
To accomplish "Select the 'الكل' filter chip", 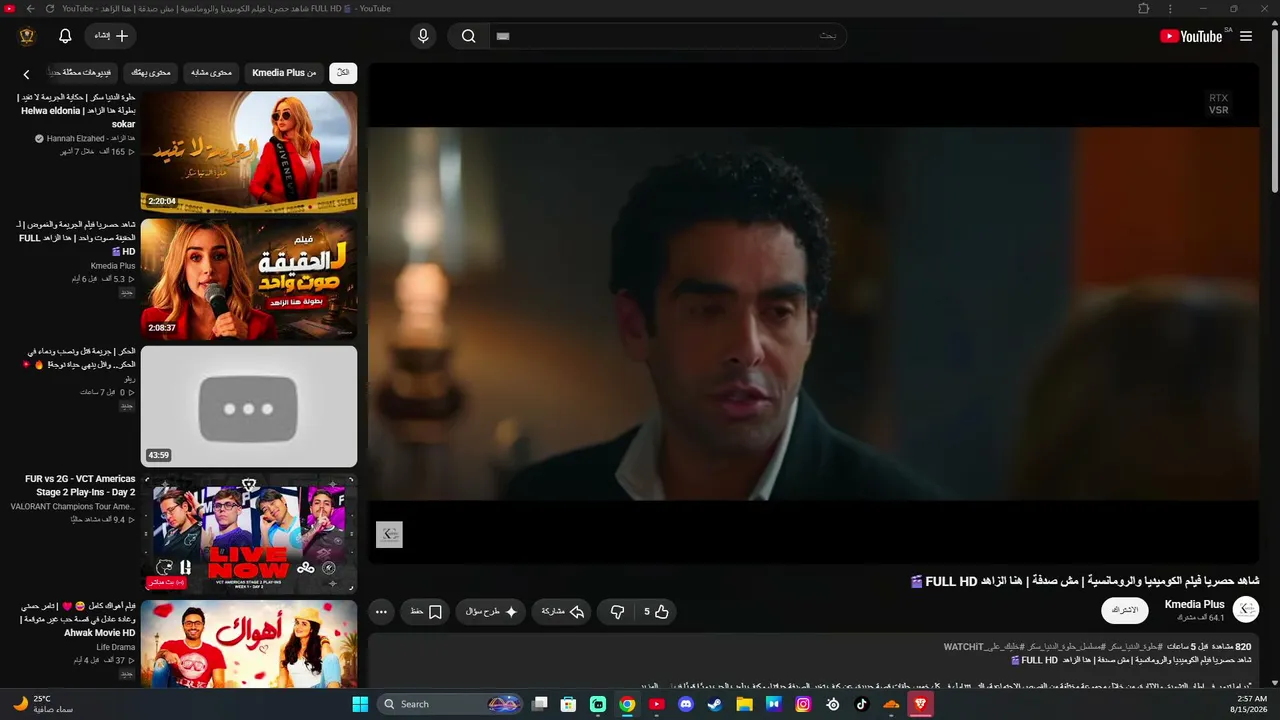I will pyautogui.click(x=343, y=73).
